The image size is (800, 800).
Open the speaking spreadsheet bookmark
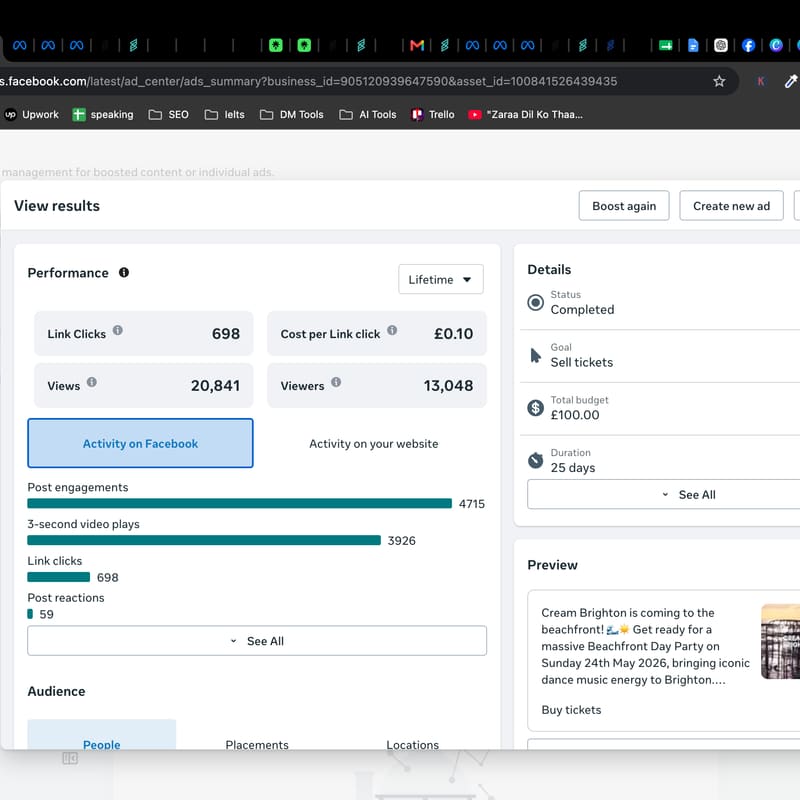103,115
